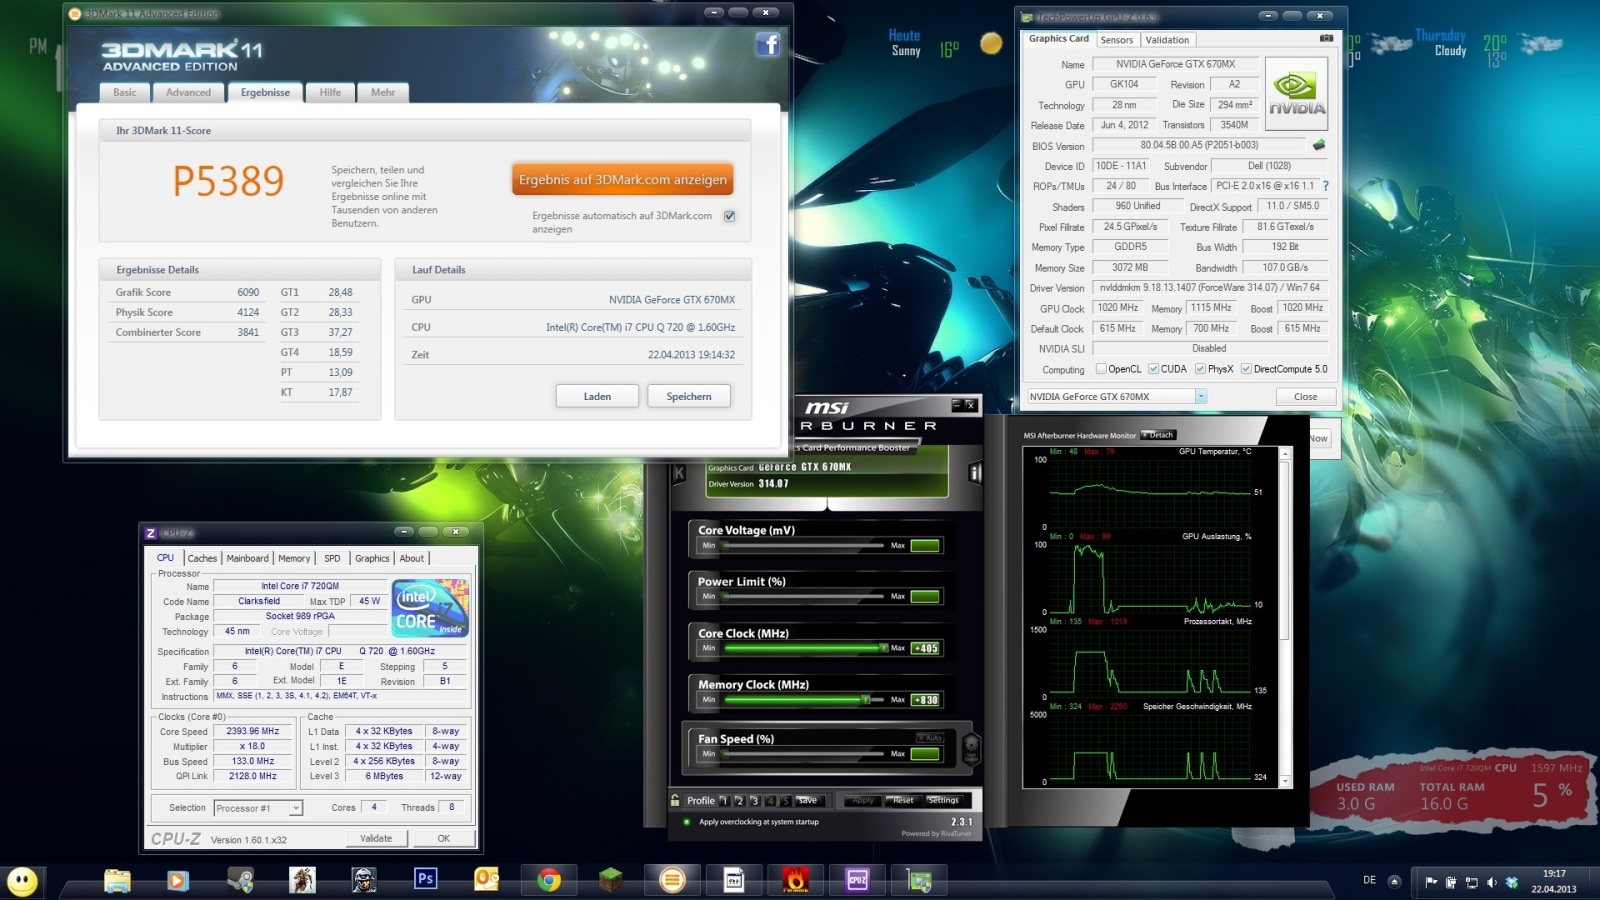Switch to CPU-Z purple taskbar icon

[x=858, y=880]
